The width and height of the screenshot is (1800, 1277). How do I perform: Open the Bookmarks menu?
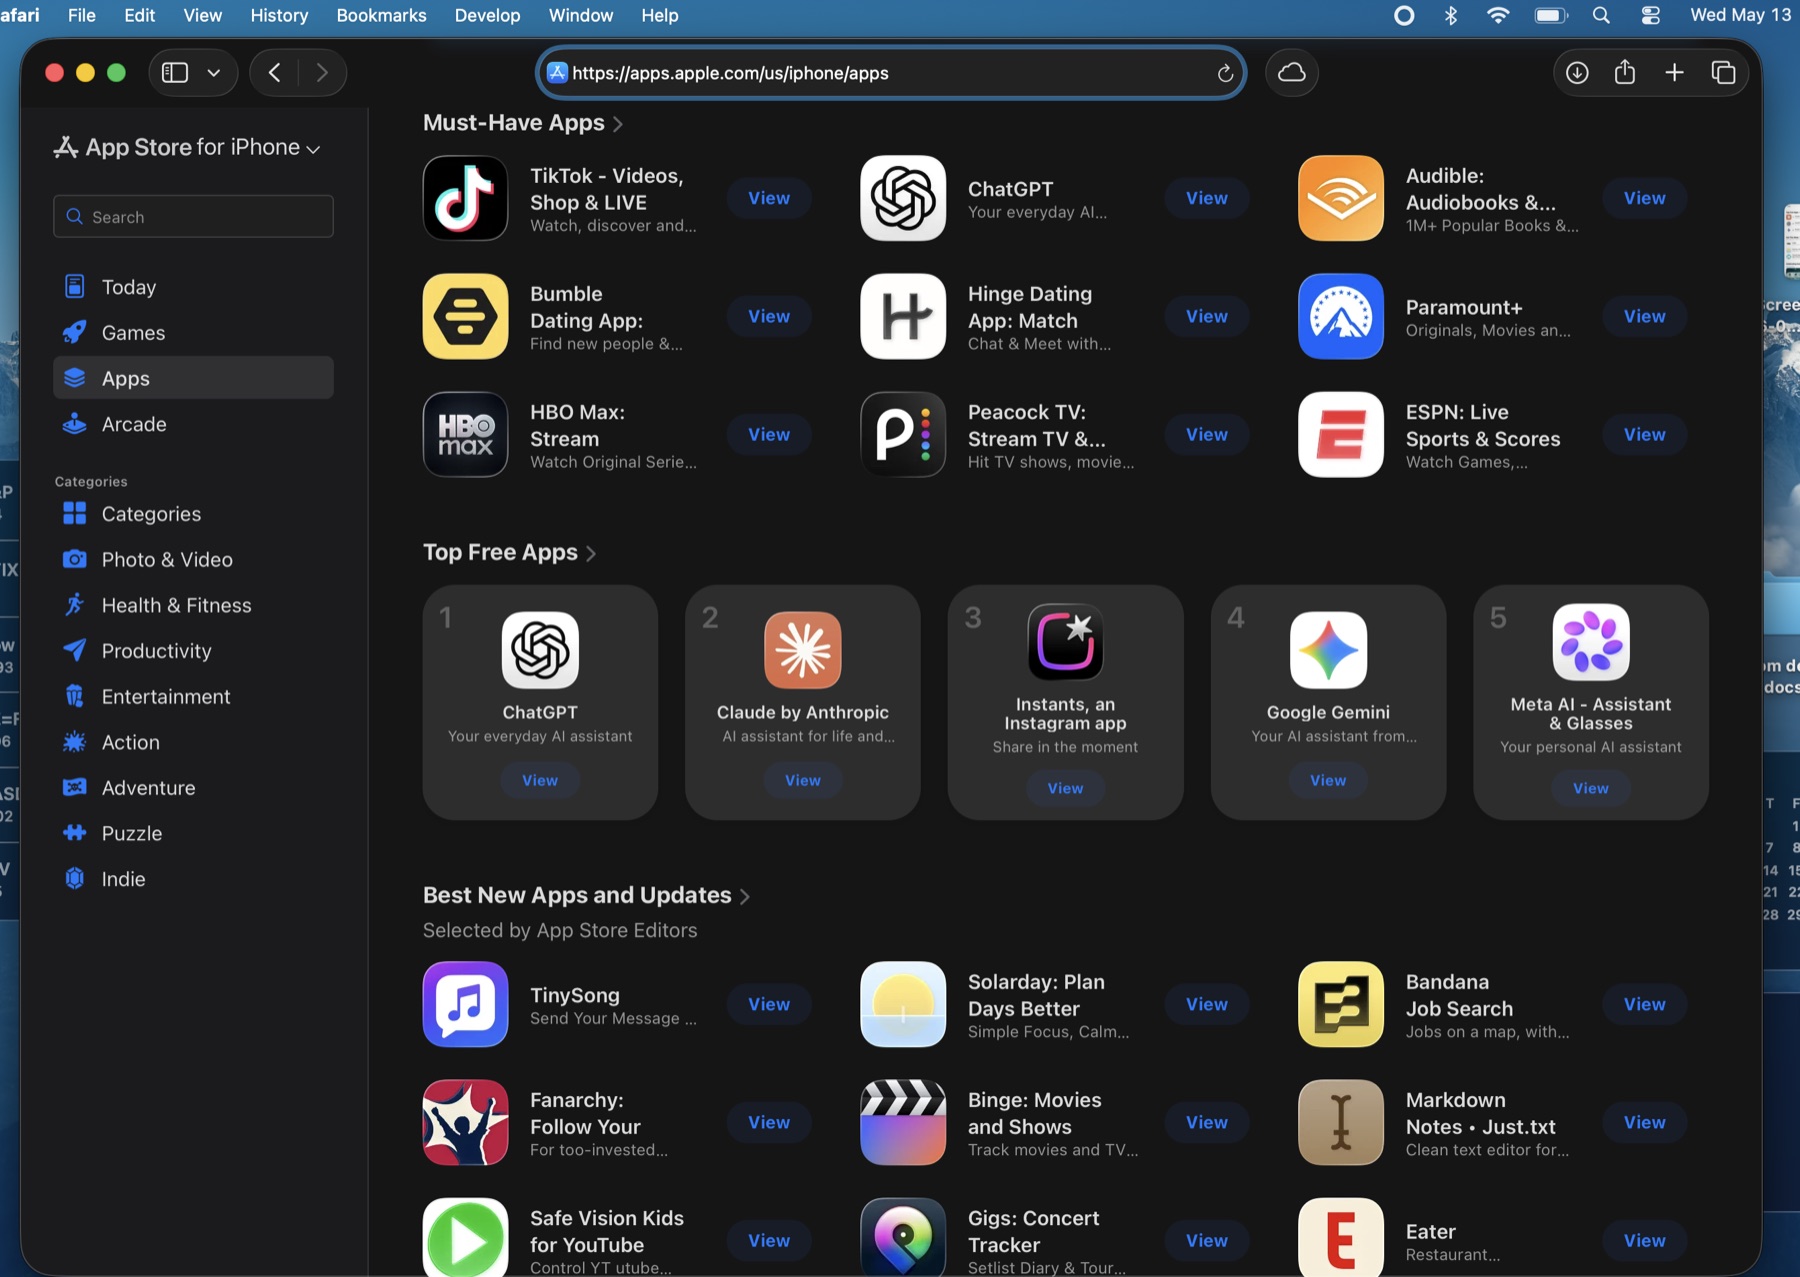pyautogui.click(x=381, y=15)
